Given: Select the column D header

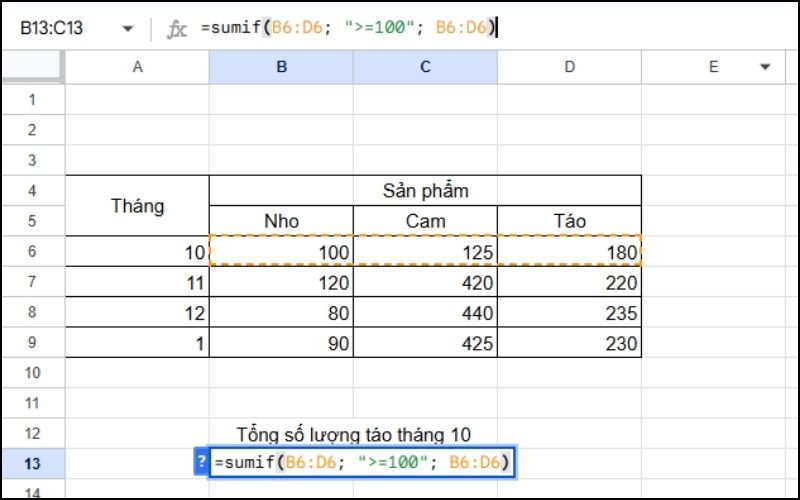Looking at the screenshot, I should click(569, 67).
